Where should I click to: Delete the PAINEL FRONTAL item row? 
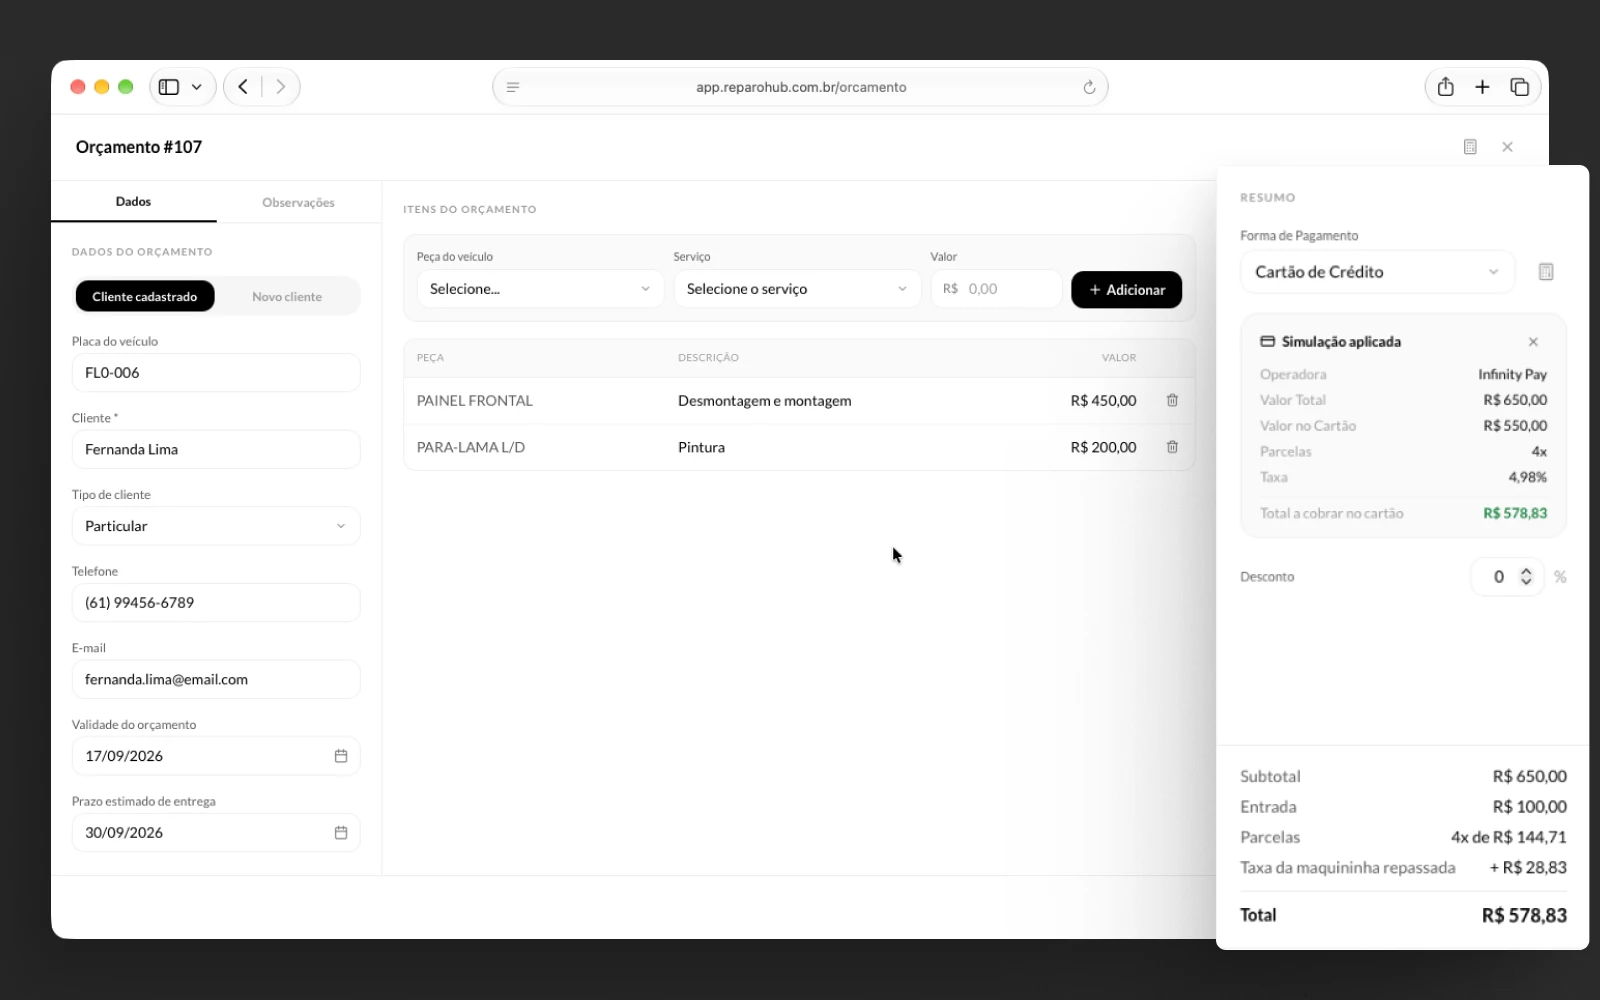click(x=1172, y=400)
